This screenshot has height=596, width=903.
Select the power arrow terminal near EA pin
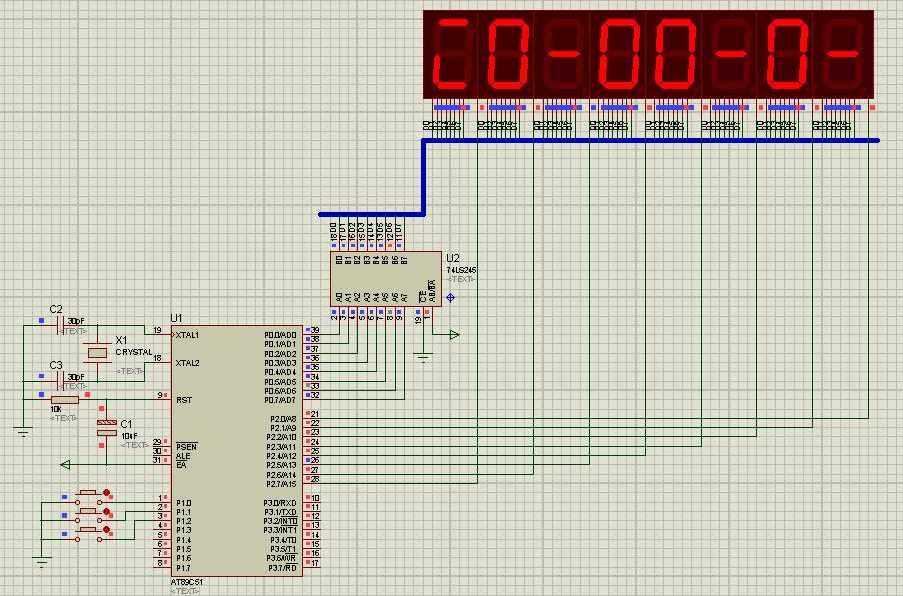point(66,464)
